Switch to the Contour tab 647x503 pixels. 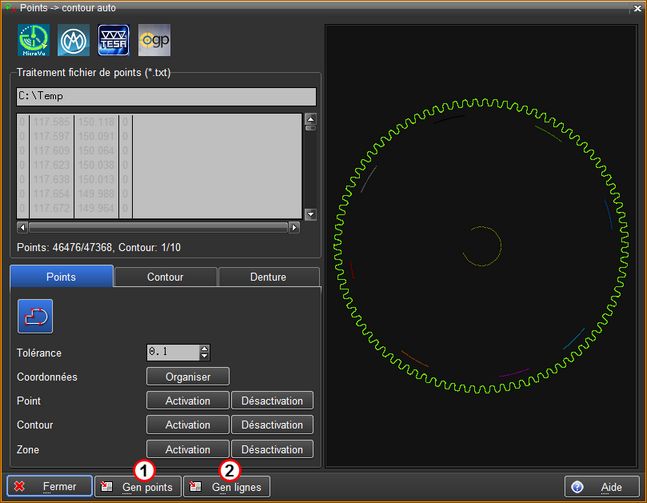[x=165, y=277]
